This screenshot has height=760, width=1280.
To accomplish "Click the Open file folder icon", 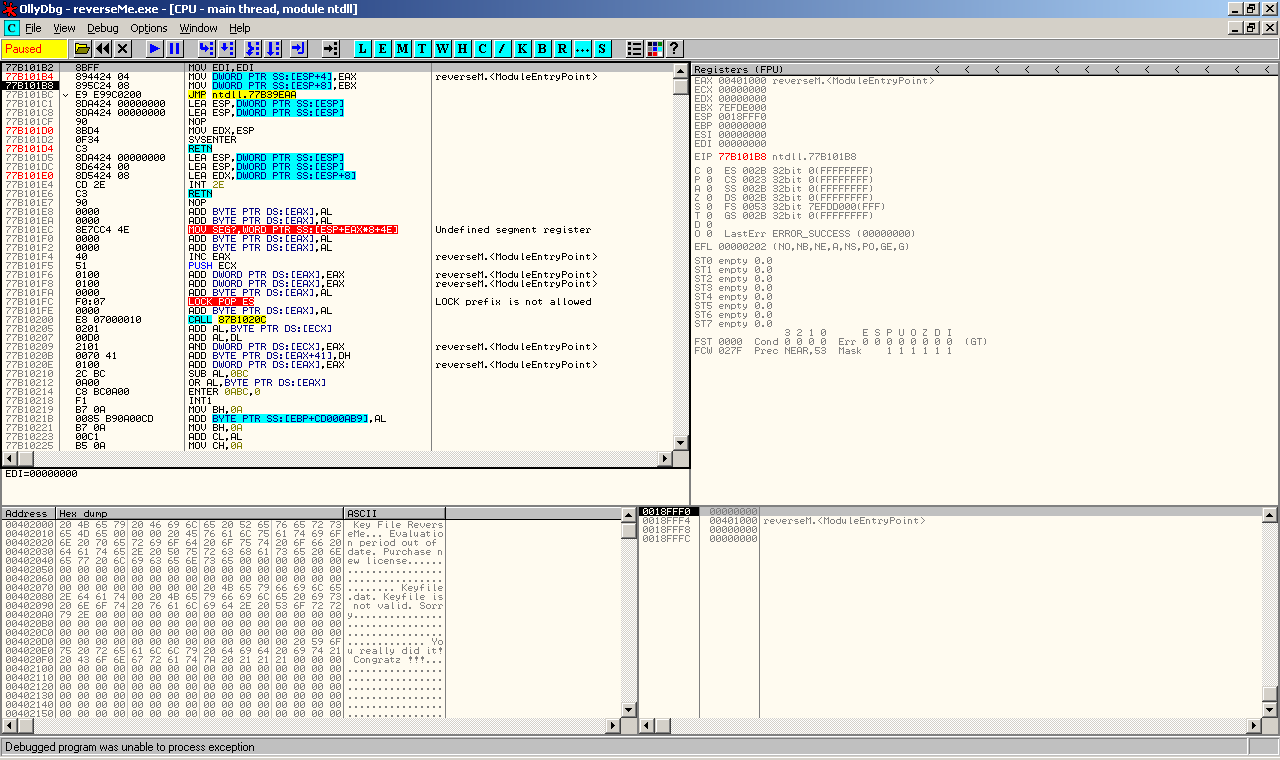I will (82, 48).
